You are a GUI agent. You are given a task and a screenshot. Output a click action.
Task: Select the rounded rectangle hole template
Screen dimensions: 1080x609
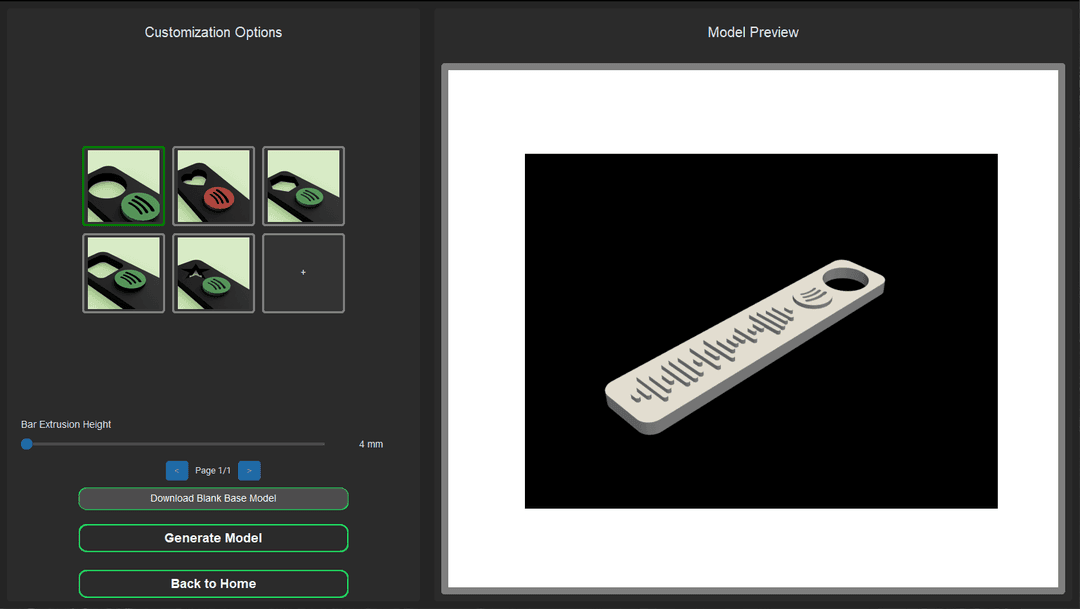click(123, 272)
